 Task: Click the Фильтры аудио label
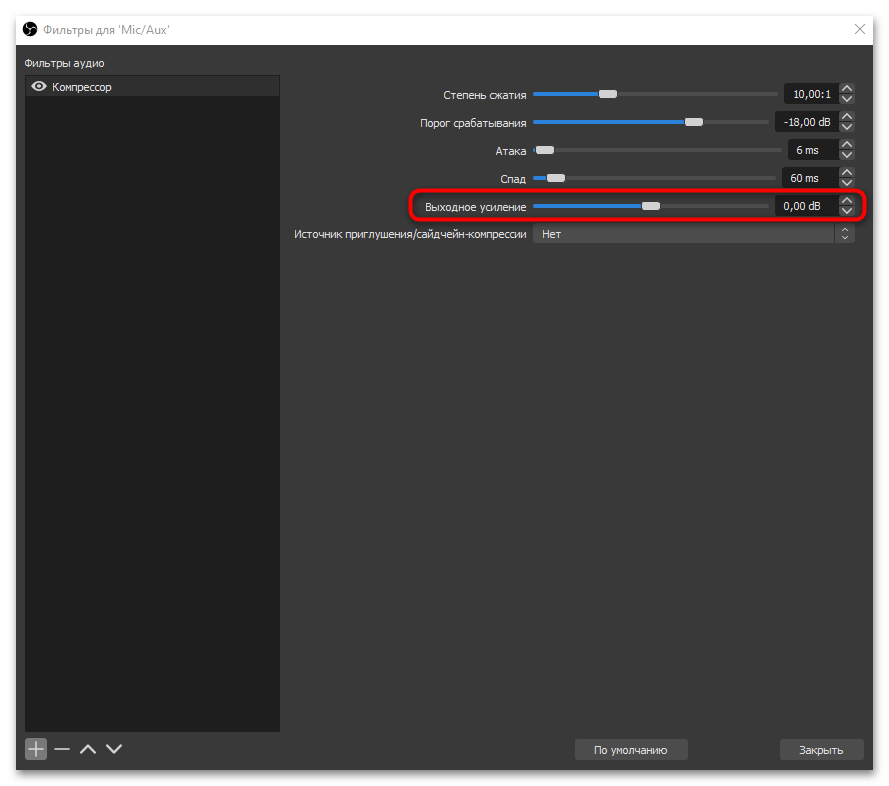64,63
